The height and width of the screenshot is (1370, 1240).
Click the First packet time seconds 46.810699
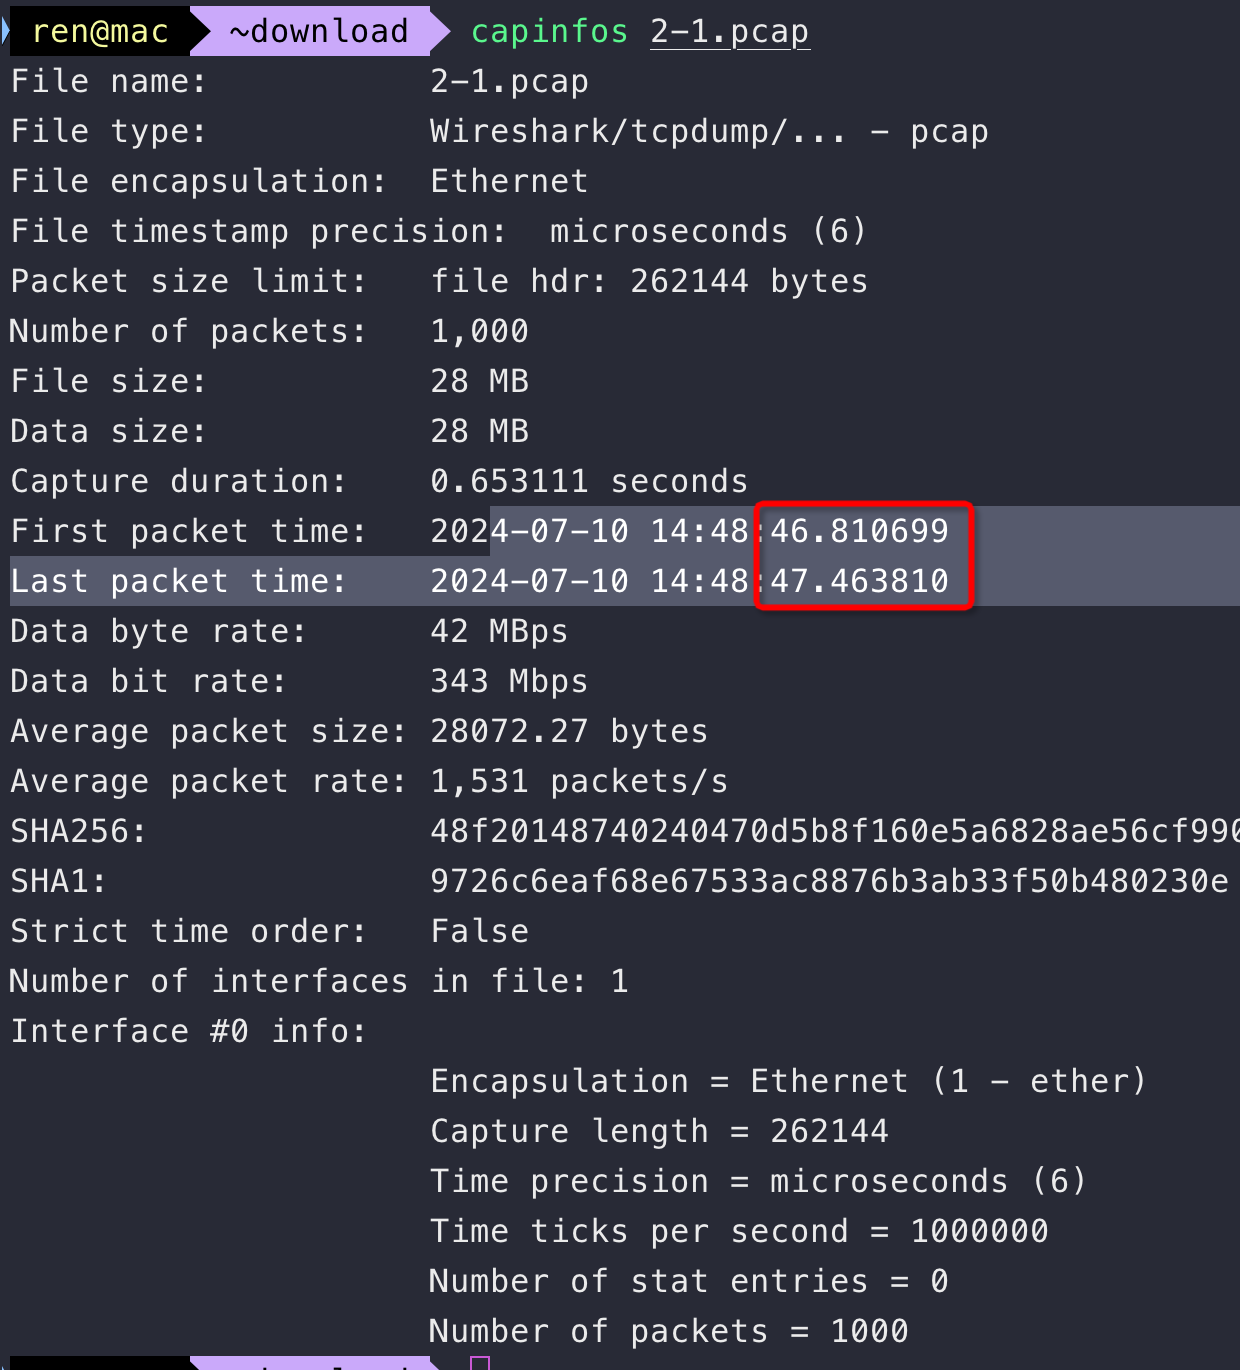(859, 531)
